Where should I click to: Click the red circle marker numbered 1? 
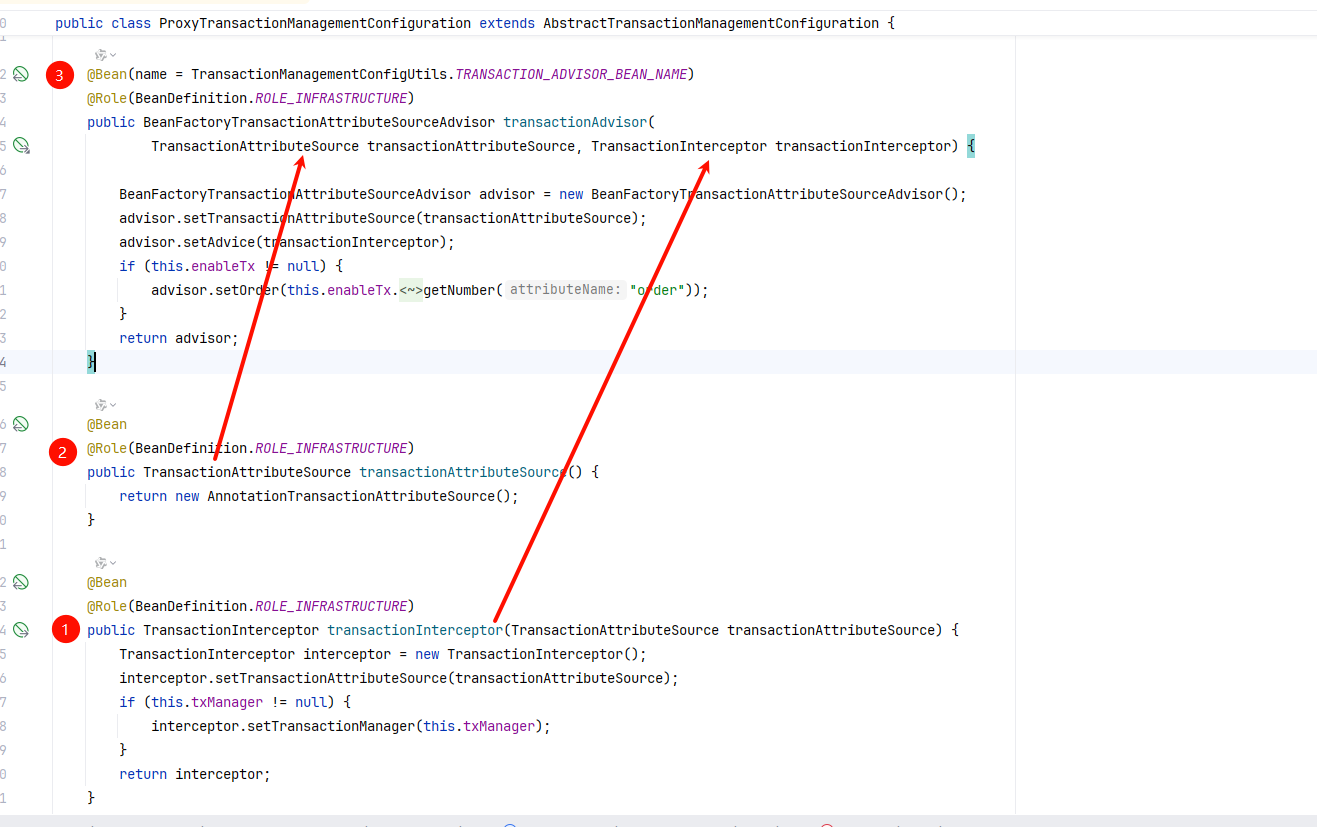click(66, 630)
